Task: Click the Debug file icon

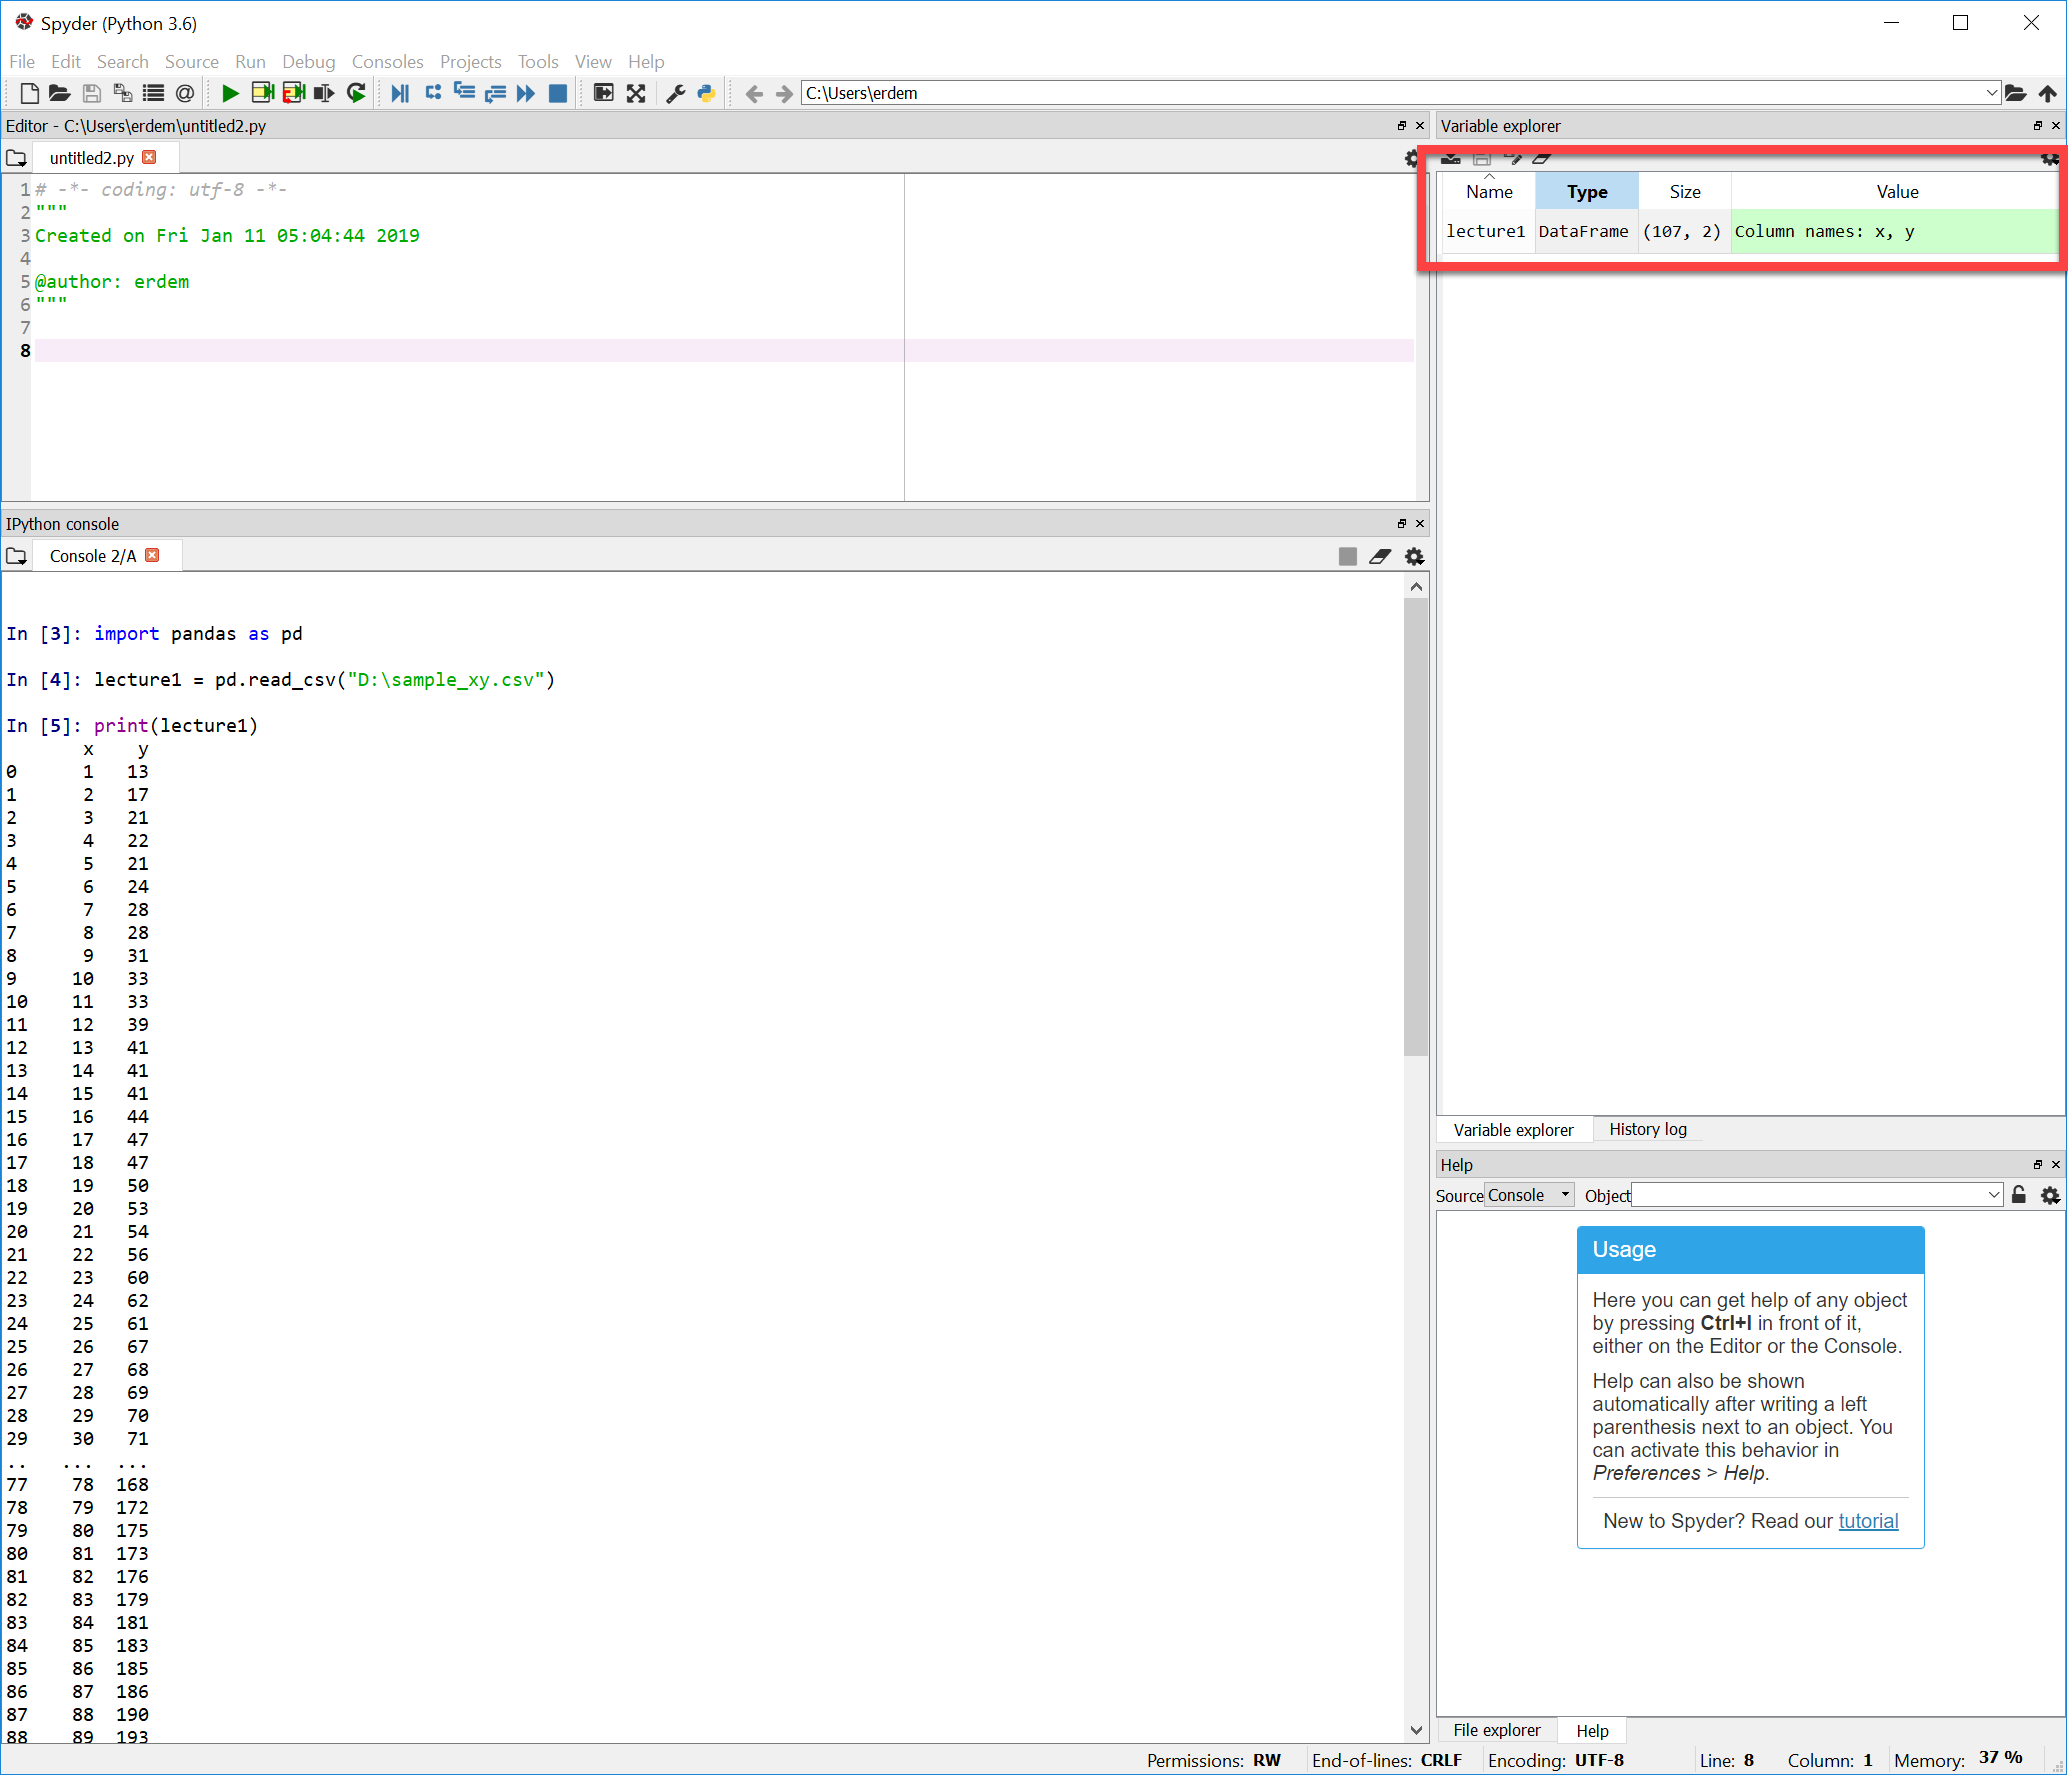Action: 399,93
